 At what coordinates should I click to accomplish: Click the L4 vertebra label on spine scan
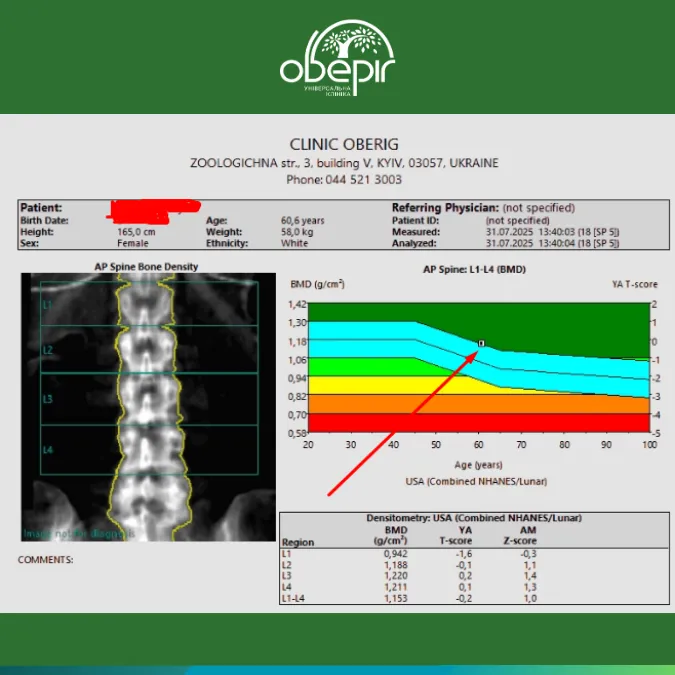(x=47, y=451)
